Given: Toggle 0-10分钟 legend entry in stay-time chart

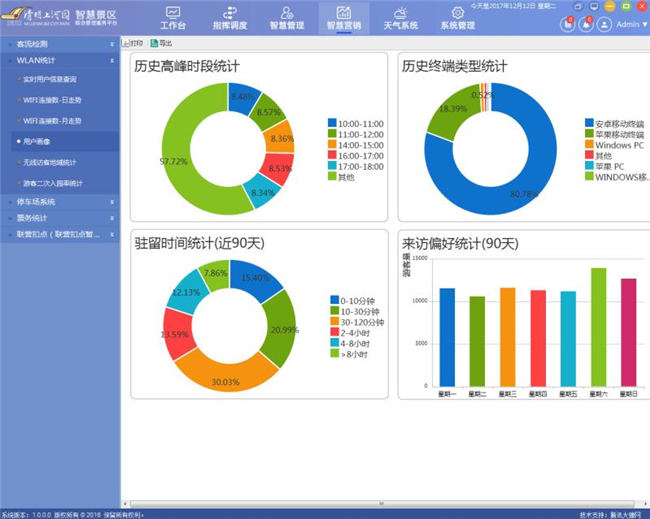Looking at the screenshot, I should (x=355, y=299).
